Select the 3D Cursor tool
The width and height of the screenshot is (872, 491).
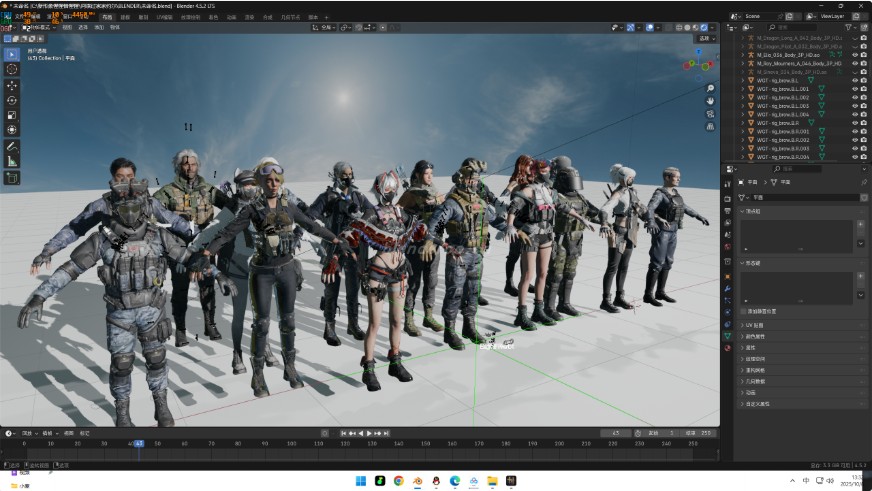[12, 69]
